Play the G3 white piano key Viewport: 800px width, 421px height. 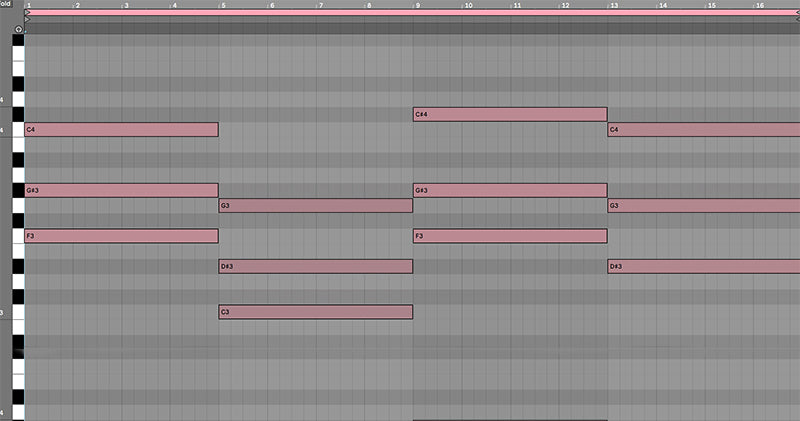[18, 206]
